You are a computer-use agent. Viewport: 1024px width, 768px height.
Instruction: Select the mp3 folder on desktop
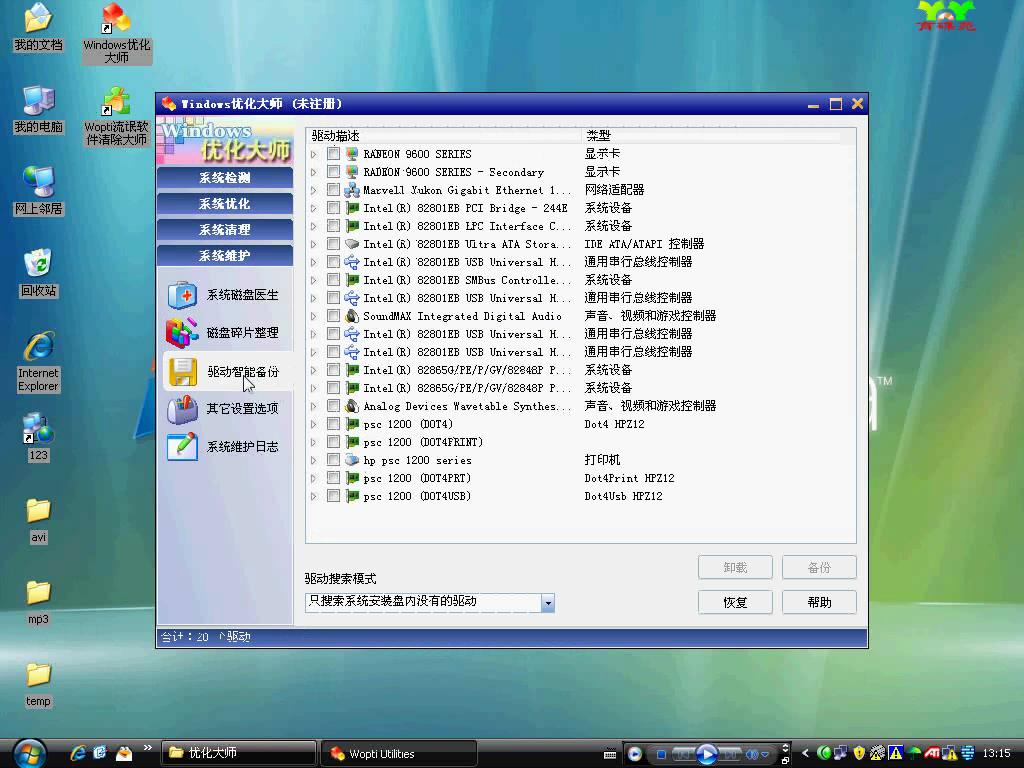point(39,602)
